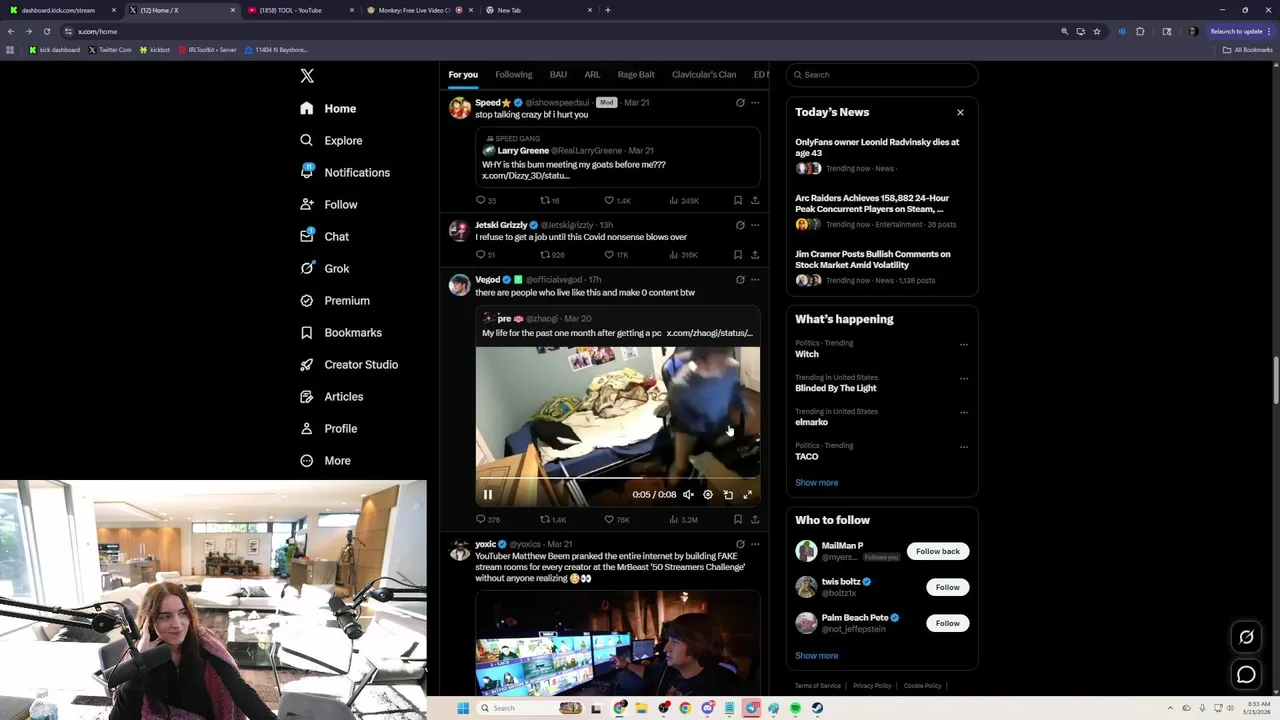
Task: Click the X logo in sidebar
Action: 307,76
